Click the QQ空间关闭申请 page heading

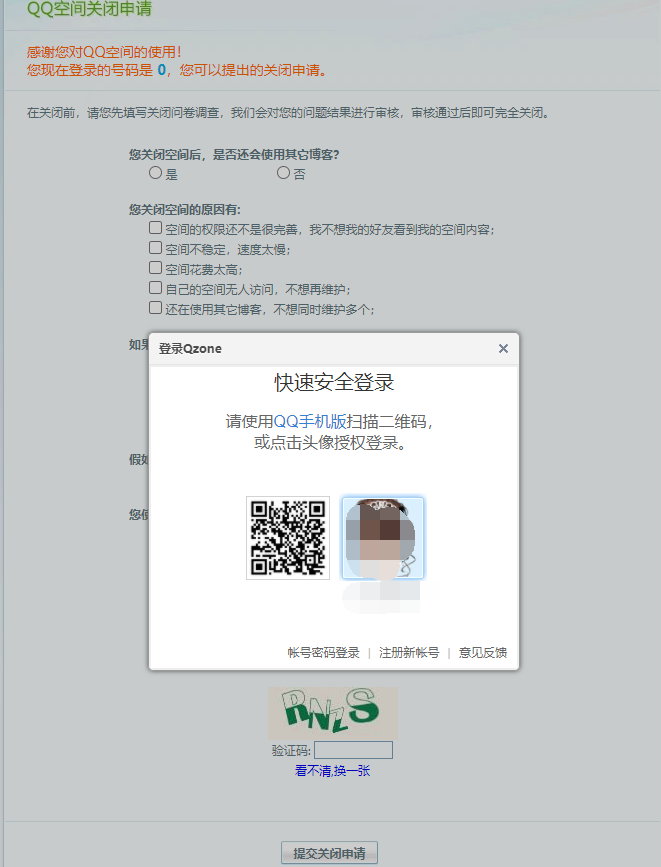[90, 10]
